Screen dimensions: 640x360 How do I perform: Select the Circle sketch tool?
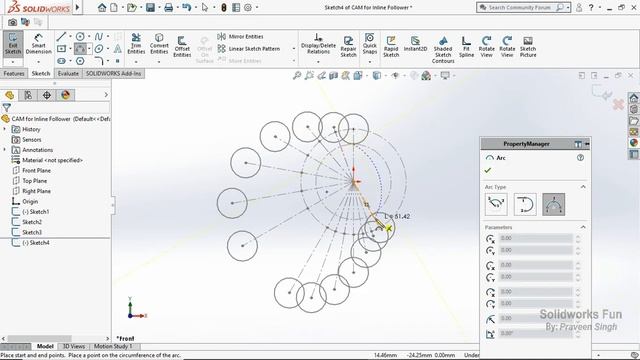coord(80,37)
